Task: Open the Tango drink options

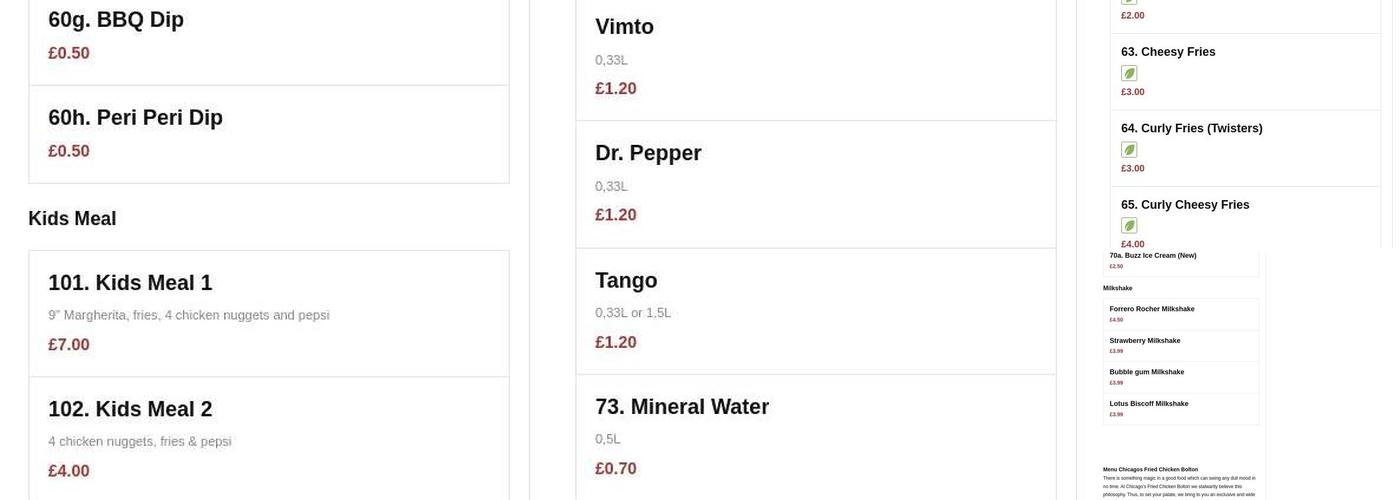Action: pyautogui.click(x=626, y=280)
